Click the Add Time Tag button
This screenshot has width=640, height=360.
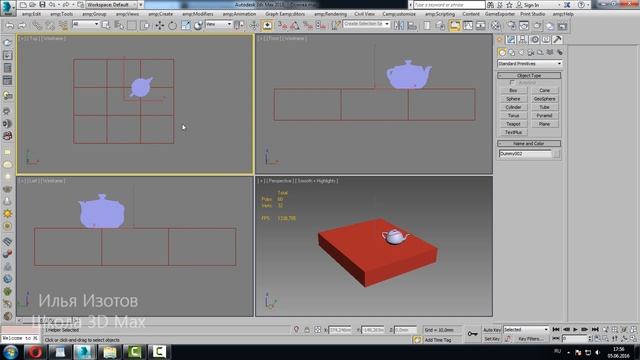pos(438,340)
